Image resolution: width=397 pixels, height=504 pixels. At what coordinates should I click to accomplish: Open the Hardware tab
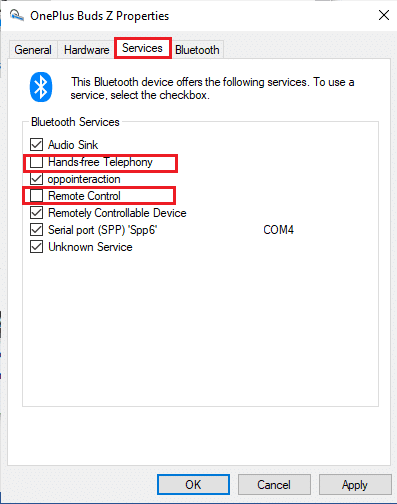pos(86,50)
